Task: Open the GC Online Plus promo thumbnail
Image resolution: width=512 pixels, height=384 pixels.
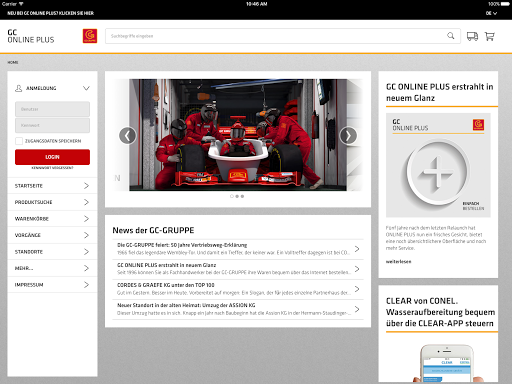Action: (x=438, y=165)
